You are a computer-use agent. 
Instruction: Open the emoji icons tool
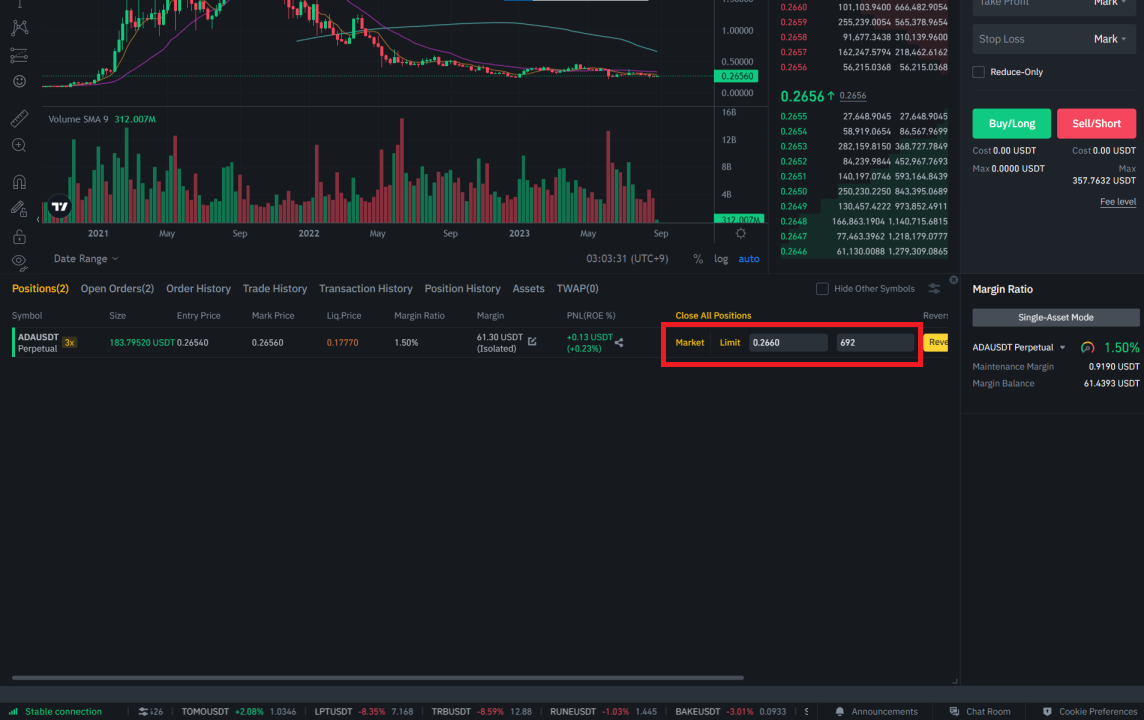click(20, 81)
